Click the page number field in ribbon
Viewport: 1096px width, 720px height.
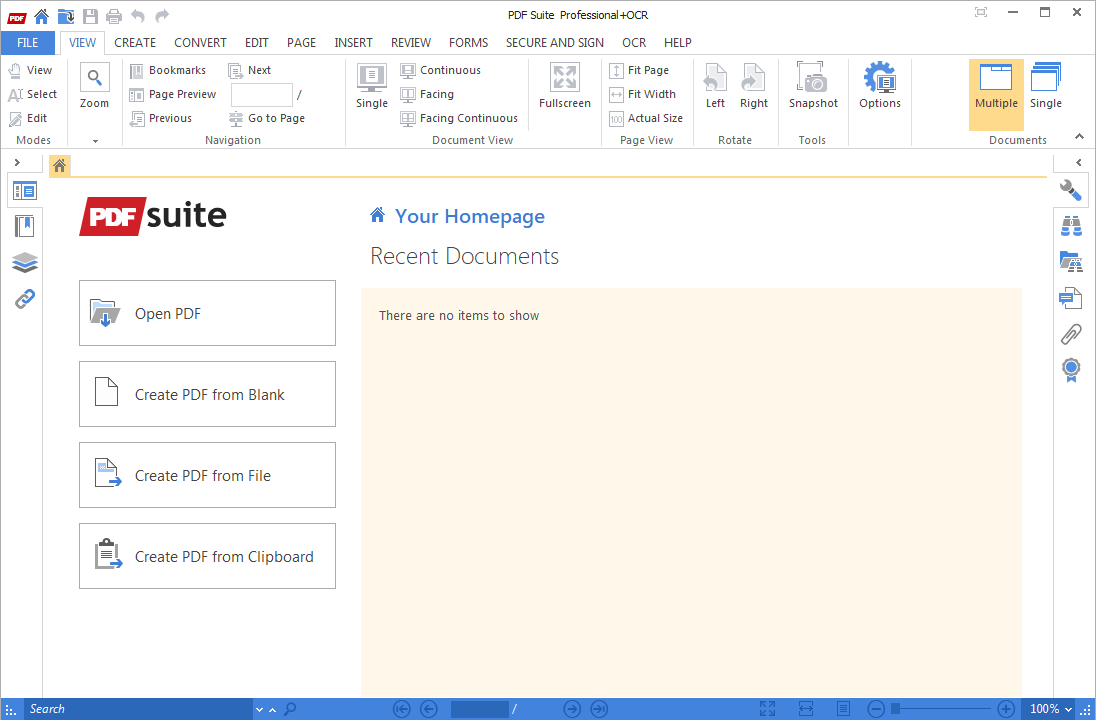click(261, 94)
